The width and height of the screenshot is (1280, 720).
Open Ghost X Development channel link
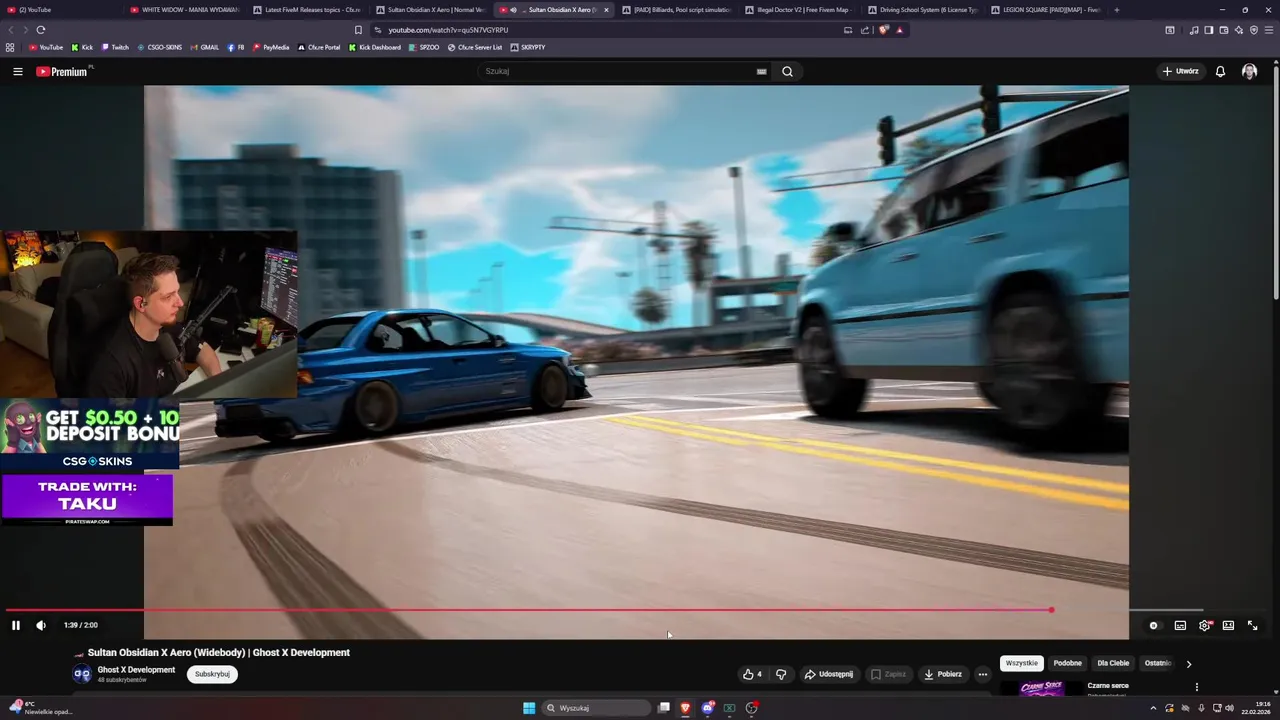coord(136,670)
